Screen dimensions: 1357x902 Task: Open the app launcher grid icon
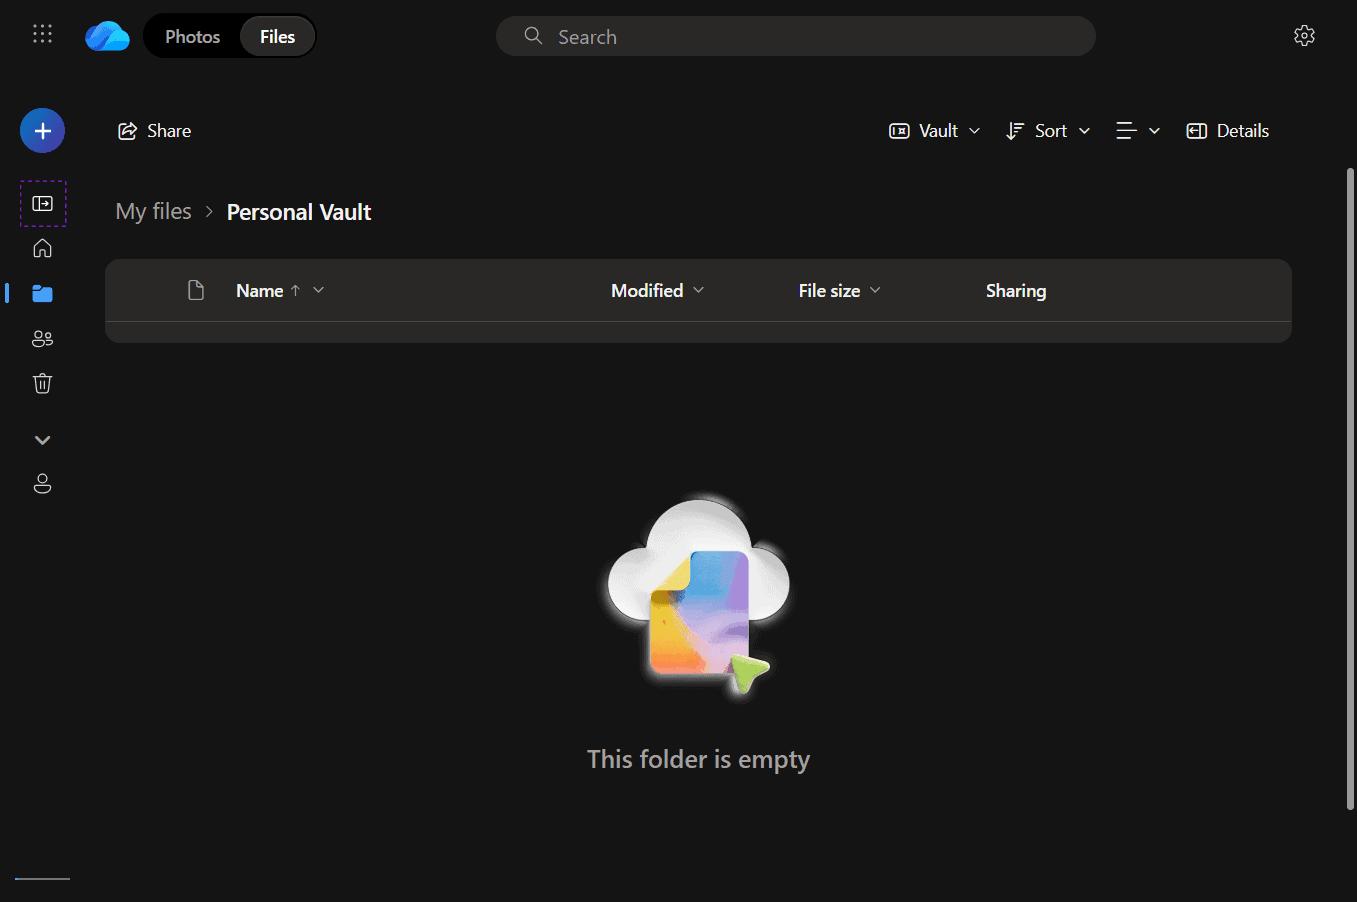pos(42,34)
